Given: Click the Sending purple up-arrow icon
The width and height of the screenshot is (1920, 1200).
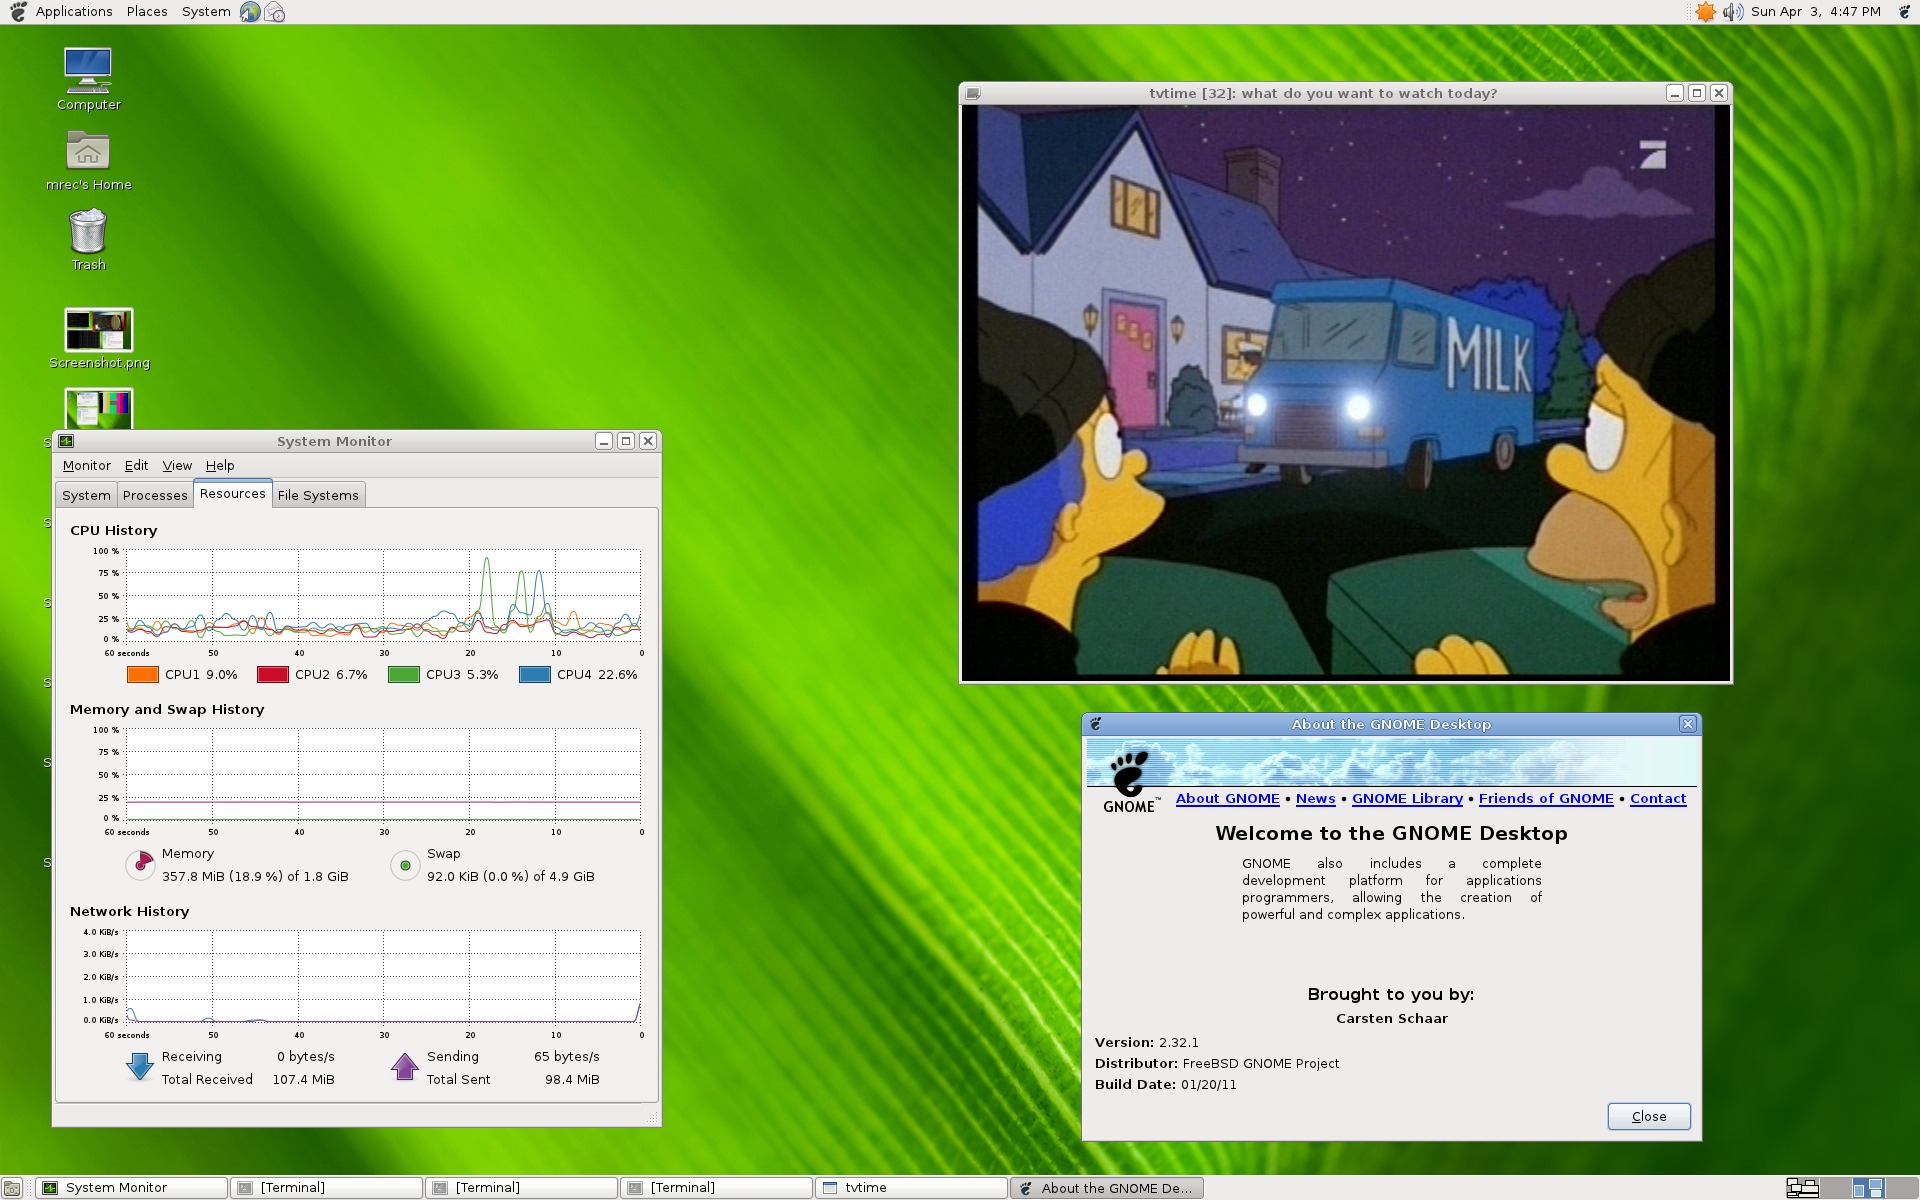Looking at the screenshot, I should [x=405, y=1067].
